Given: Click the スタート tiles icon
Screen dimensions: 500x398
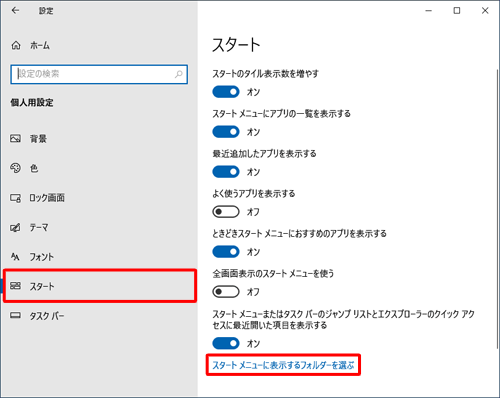Looking at the screenshot, I should 15,286.
